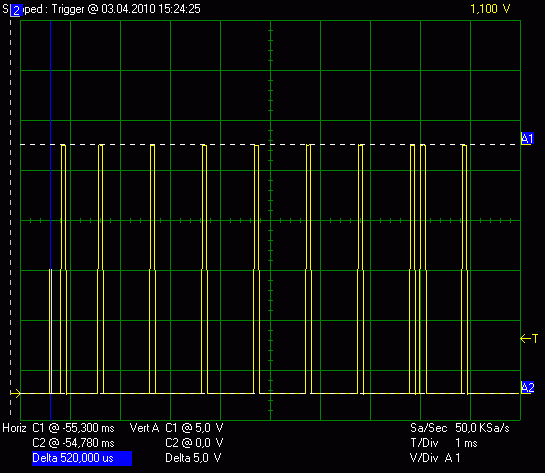
Task: Click the C2 @ -54,780 ms readout
Action: point(73,443)
